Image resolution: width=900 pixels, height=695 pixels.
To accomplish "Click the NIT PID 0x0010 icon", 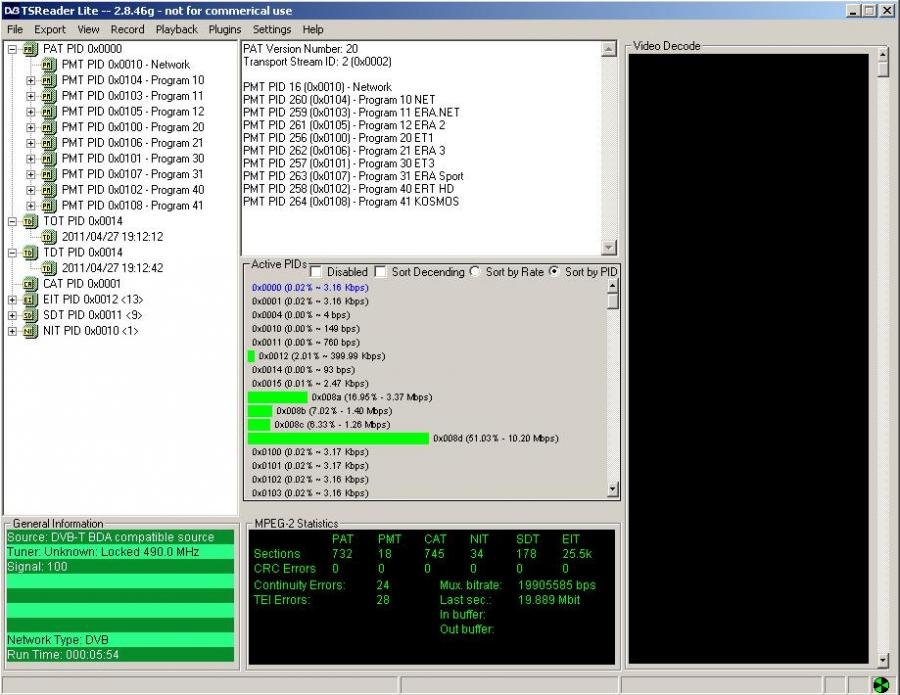I will (x=30, y=331).
